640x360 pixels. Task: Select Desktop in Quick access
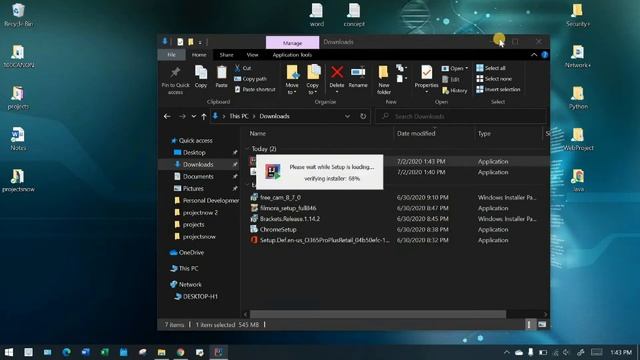(194, 152)
